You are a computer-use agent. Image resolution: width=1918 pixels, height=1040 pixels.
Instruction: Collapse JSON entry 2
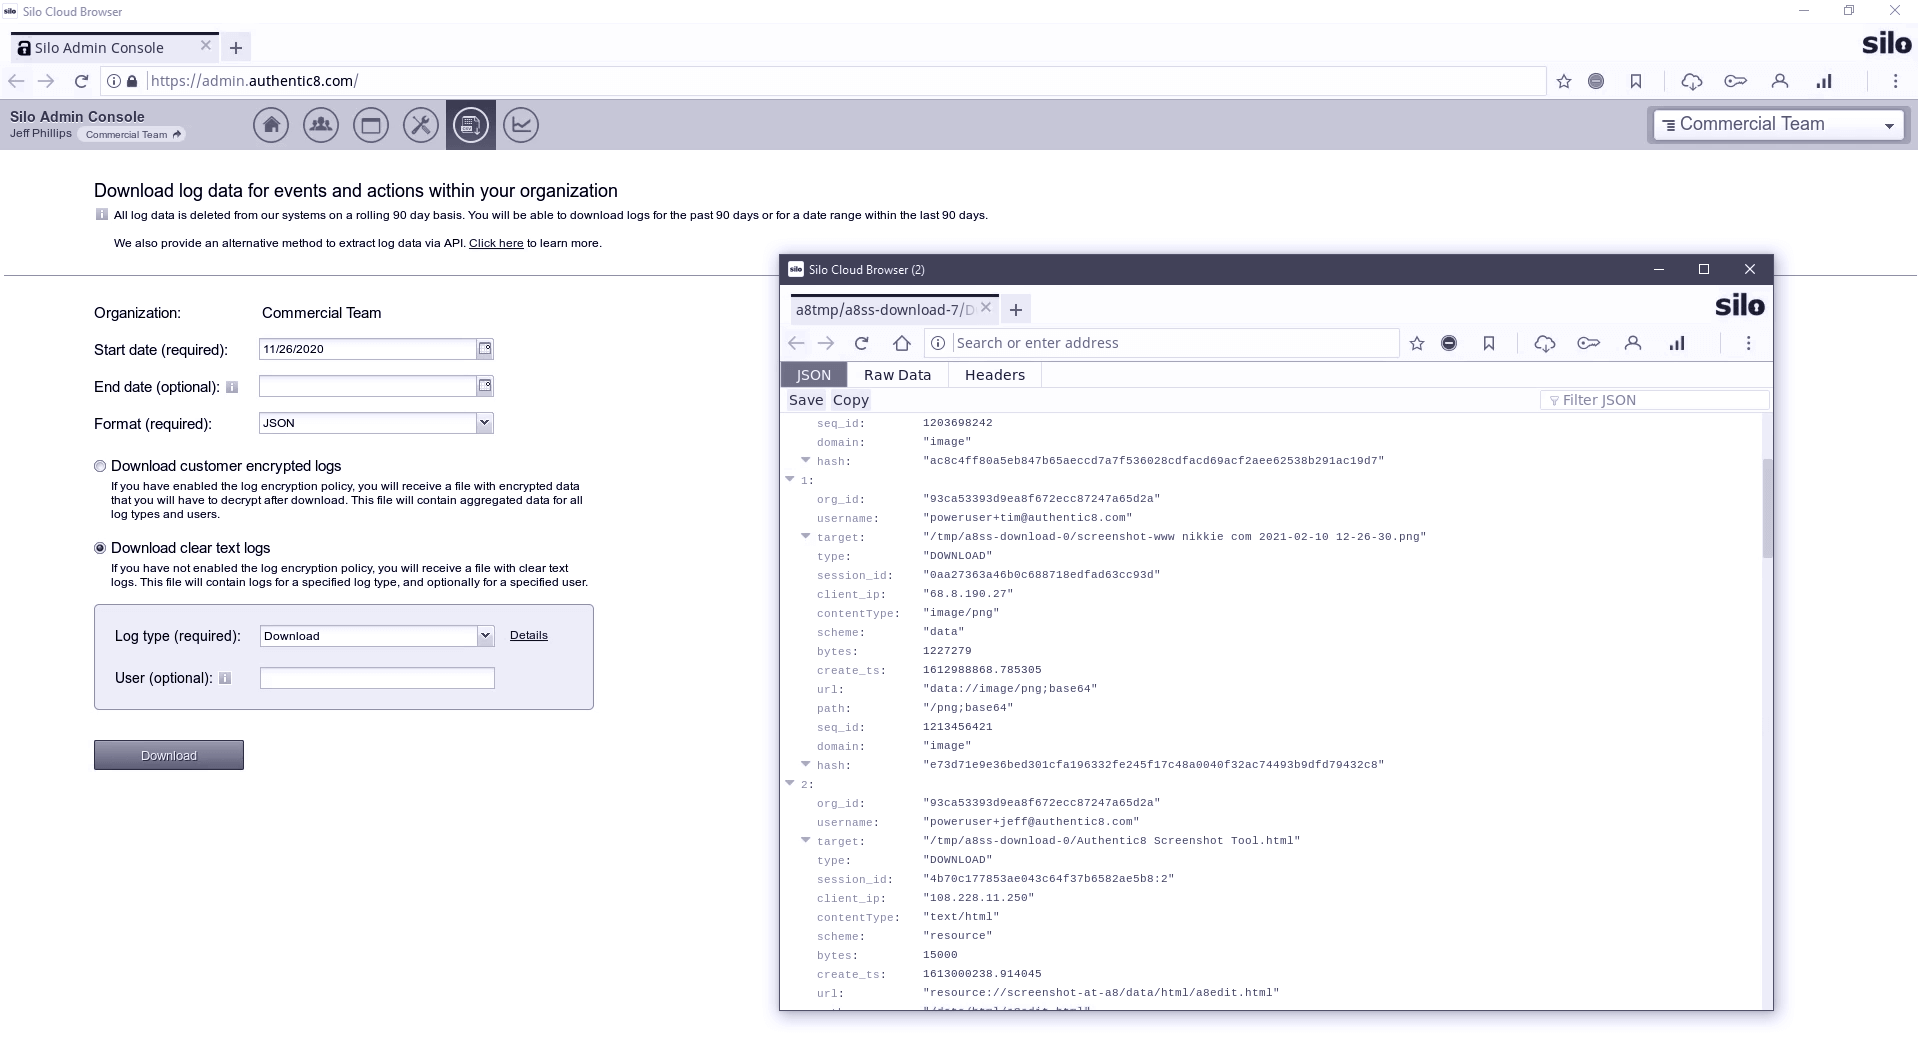(790, 784)
